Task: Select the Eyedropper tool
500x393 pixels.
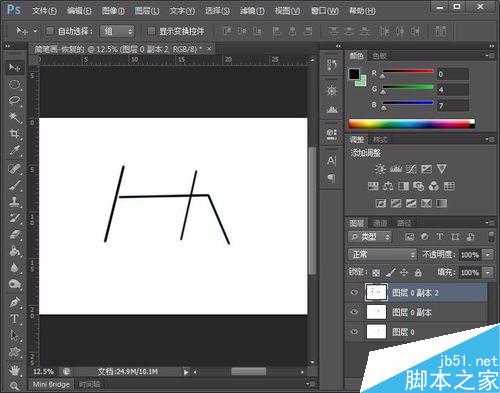Action: [x=14, y=151]
